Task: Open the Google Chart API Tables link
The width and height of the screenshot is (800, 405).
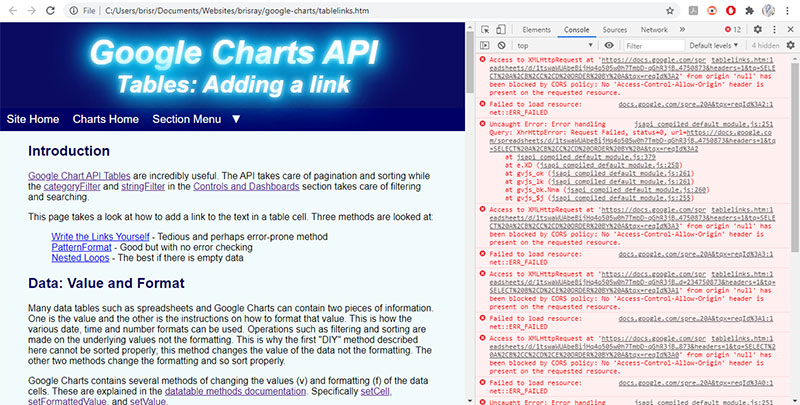Action: coord(79,175)
